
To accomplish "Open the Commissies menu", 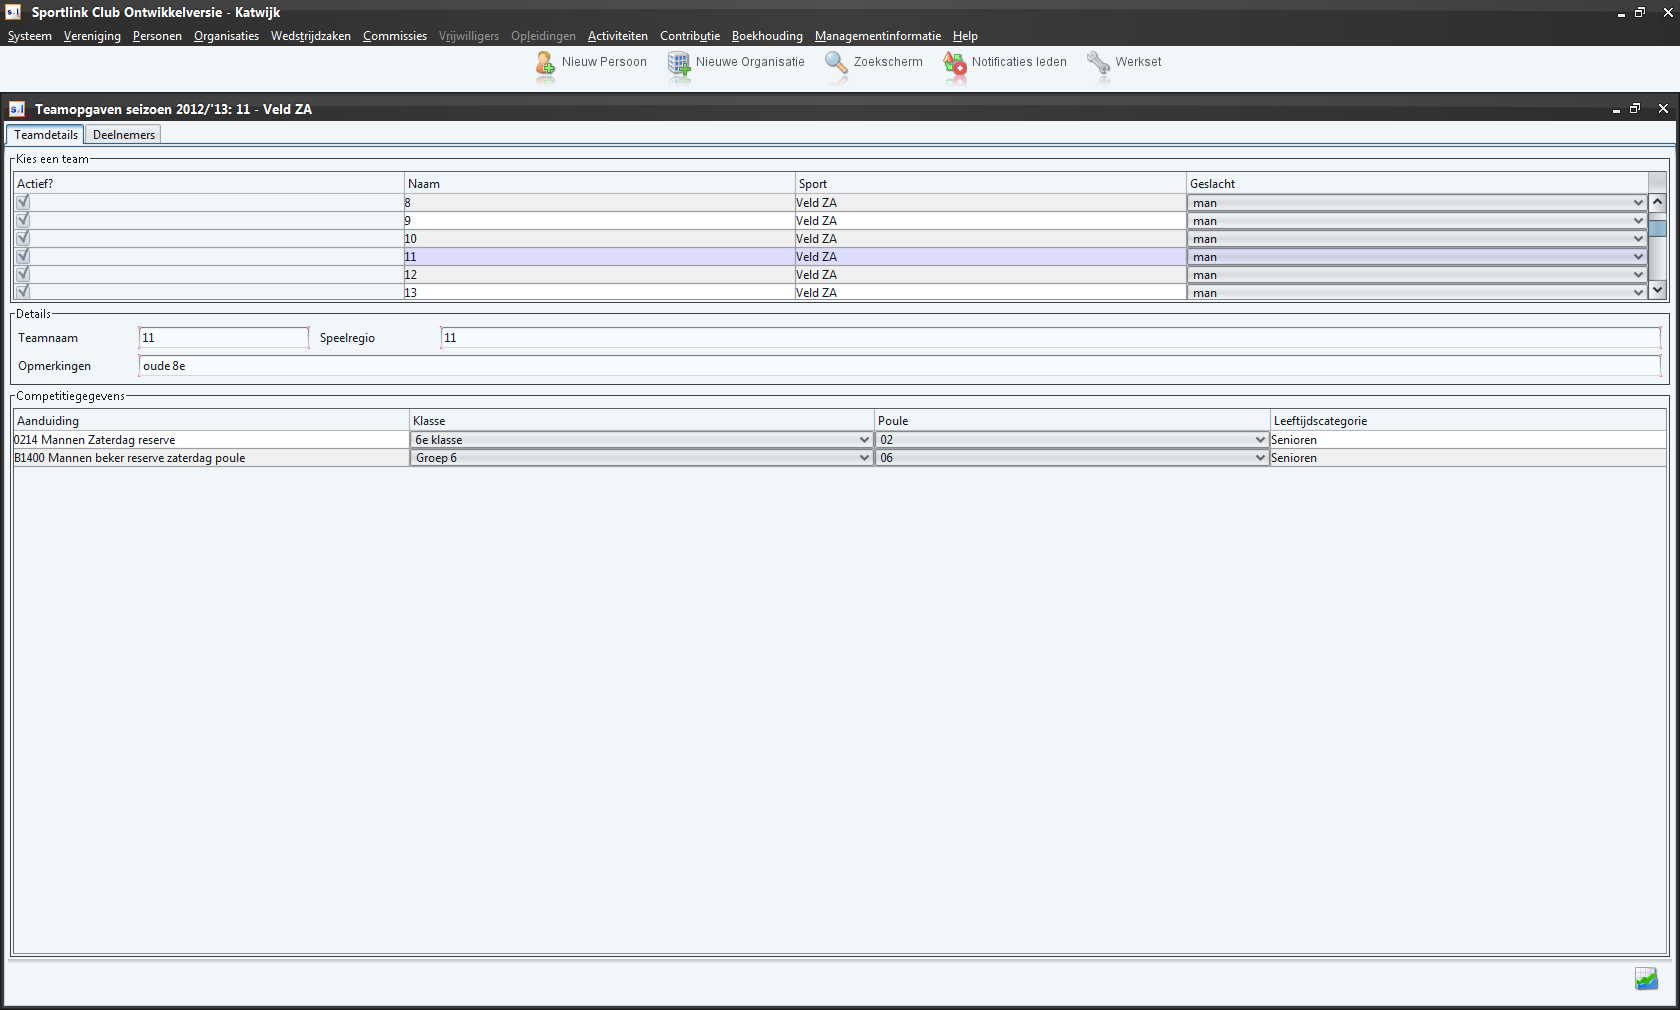I will click(395, 36).
